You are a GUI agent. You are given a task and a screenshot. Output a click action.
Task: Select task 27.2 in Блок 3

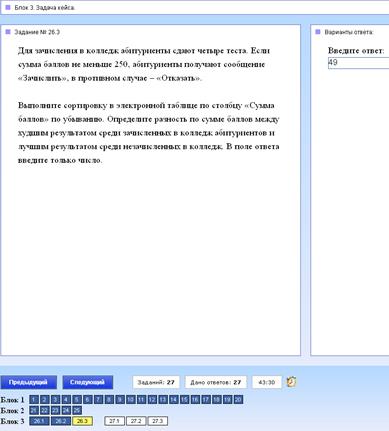pos(136,421)
